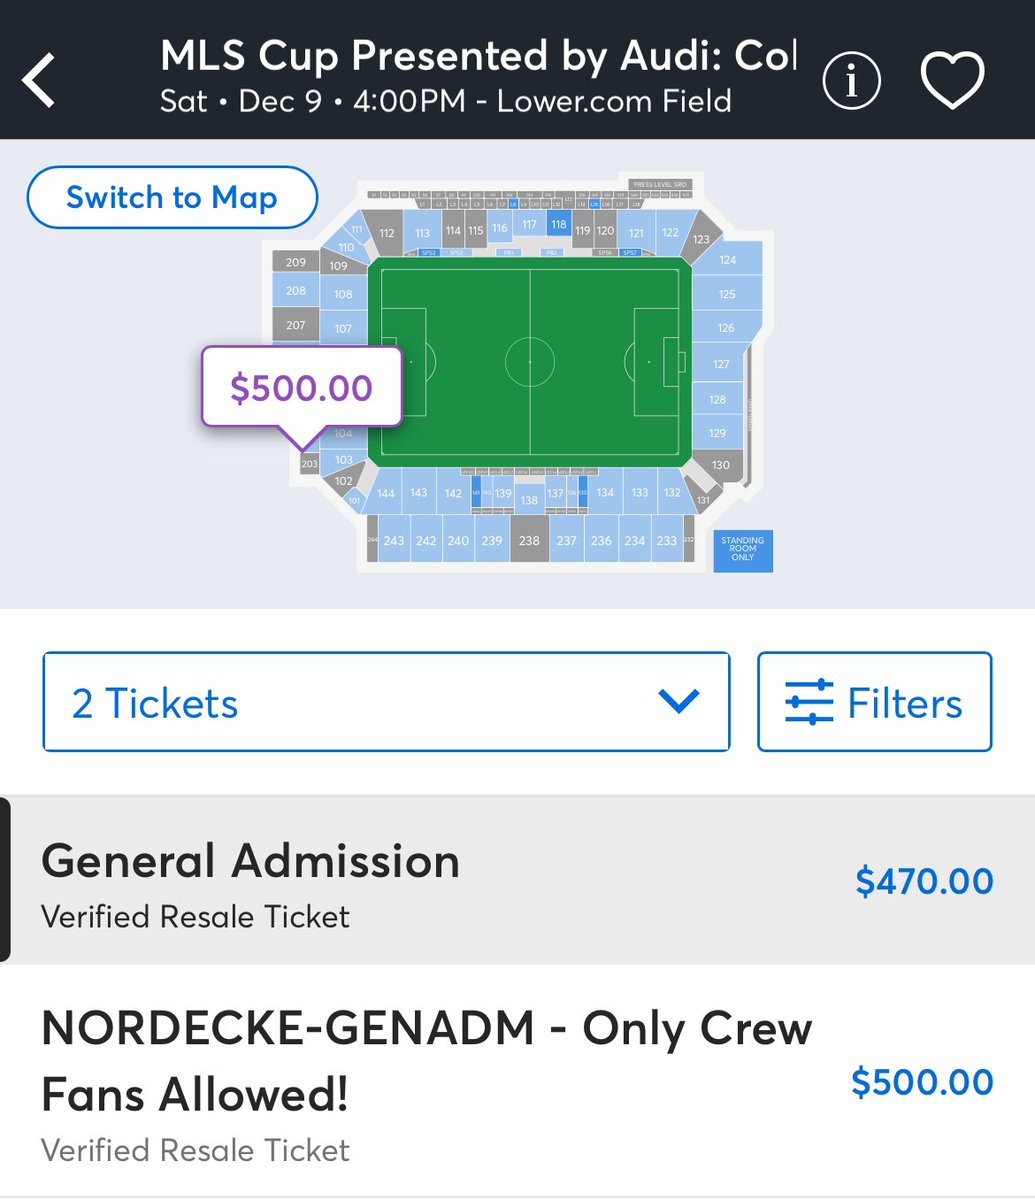The image size is (1035, 1200).
Task: Tap the $470.00 price link
Action: click(x=924, y=881)
